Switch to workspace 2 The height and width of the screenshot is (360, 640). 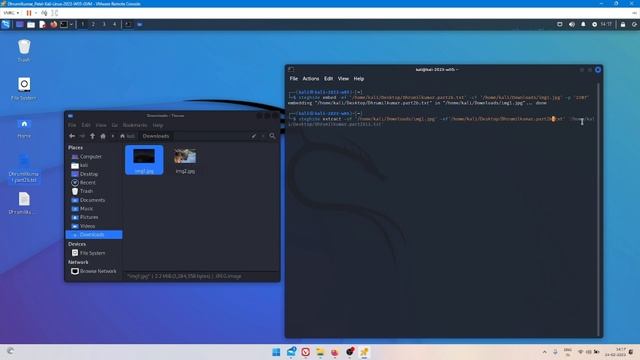[x=93, y=24]
